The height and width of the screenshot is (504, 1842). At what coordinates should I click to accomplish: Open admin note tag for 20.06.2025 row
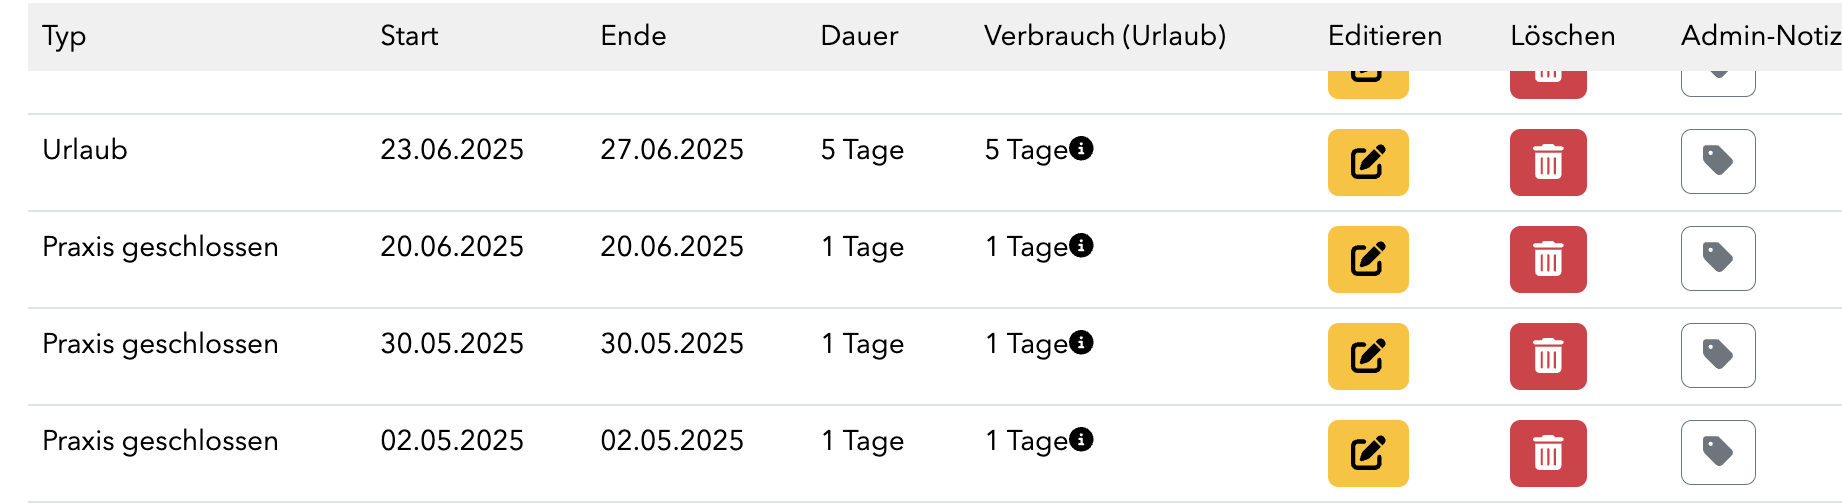1718,258
